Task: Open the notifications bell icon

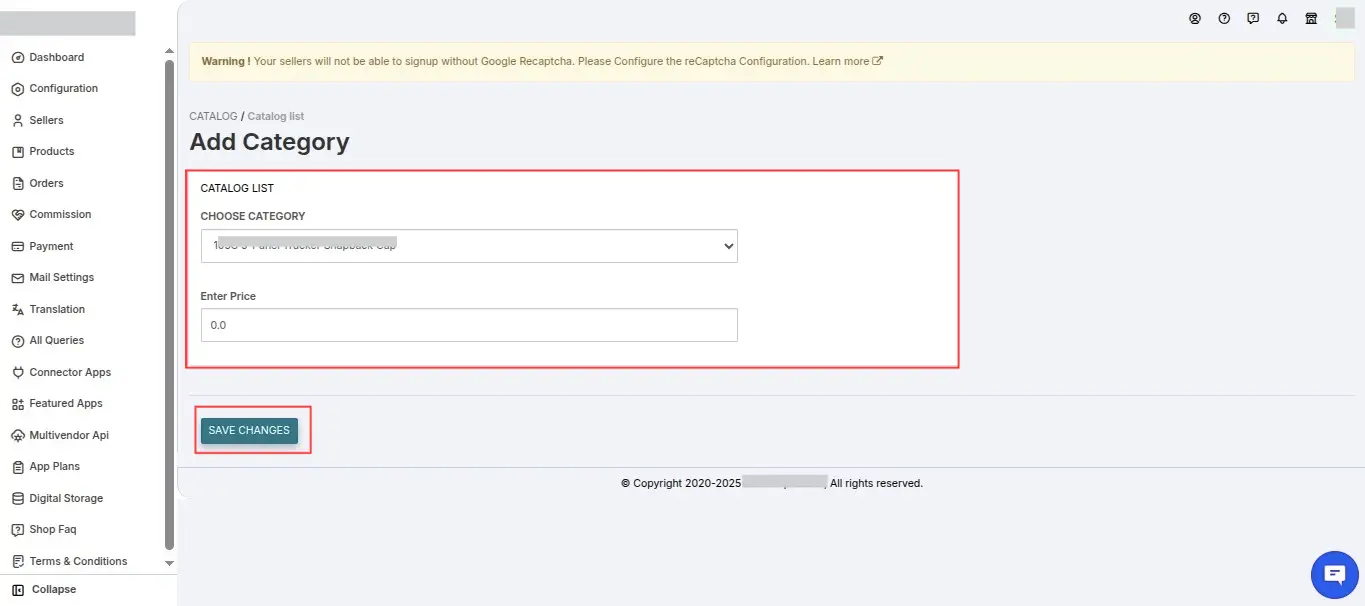Action: pyautogui.click(x=1282, y=18)
